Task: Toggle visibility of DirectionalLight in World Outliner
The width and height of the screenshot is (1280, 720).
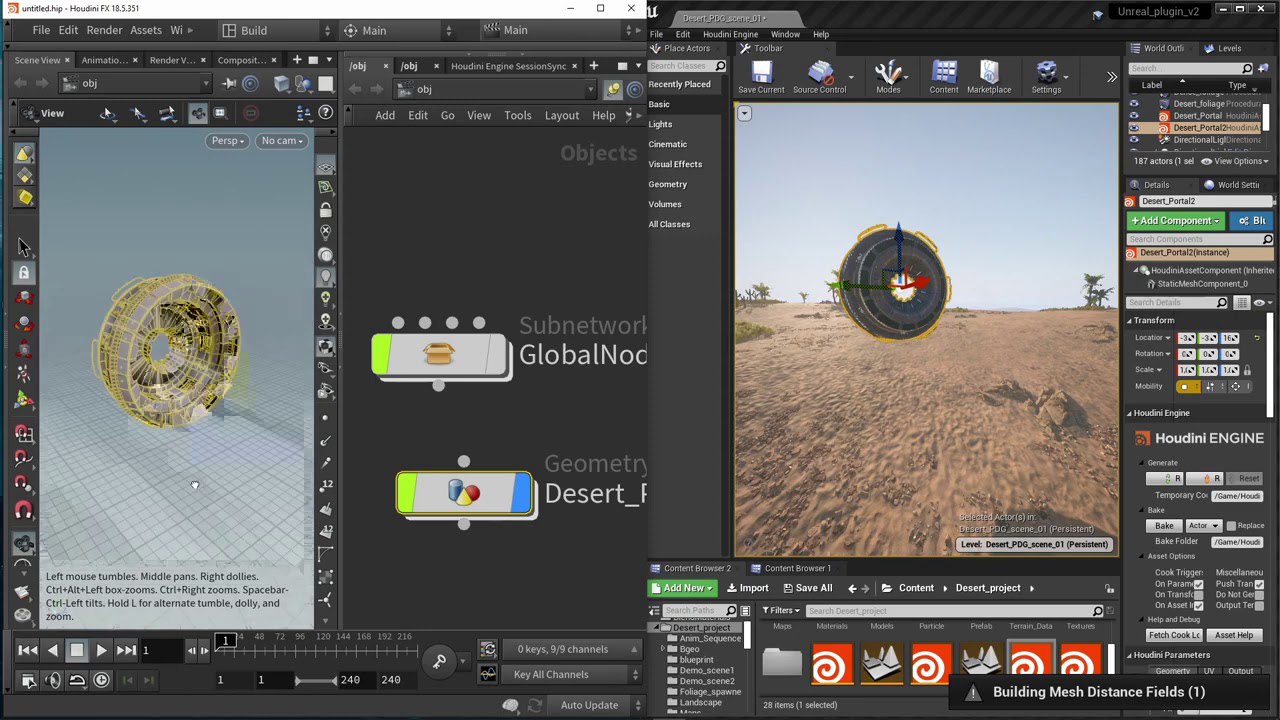Action: pos(1133,140)
